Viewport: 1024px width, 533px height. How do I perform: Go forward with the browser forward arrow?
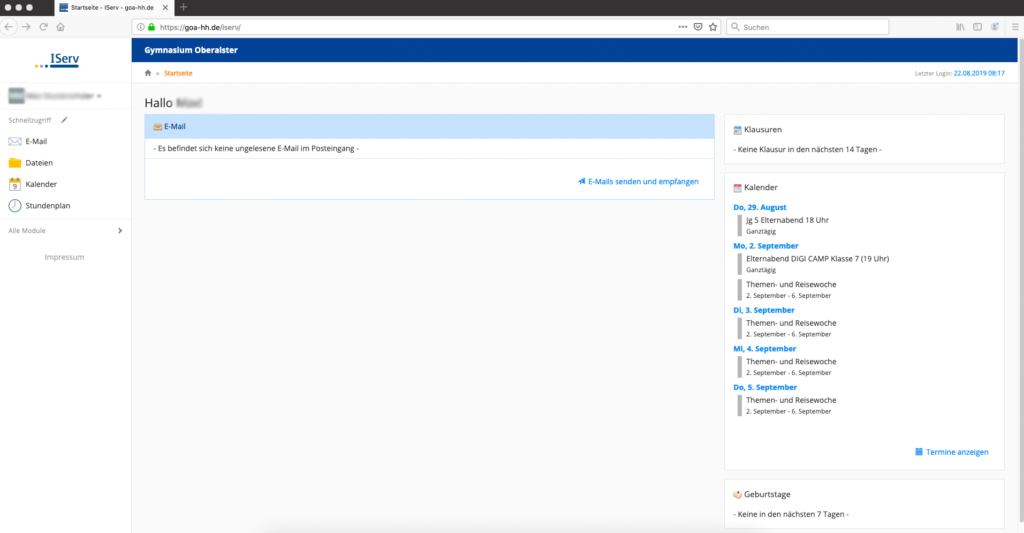coord(26,27)
